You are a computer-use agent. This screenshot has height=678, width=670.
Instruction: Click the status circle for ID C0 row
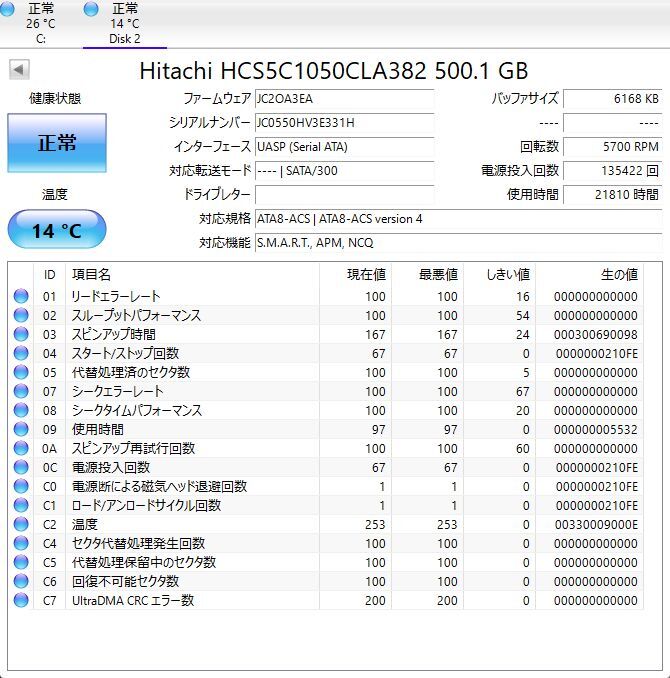click(21, 486)
